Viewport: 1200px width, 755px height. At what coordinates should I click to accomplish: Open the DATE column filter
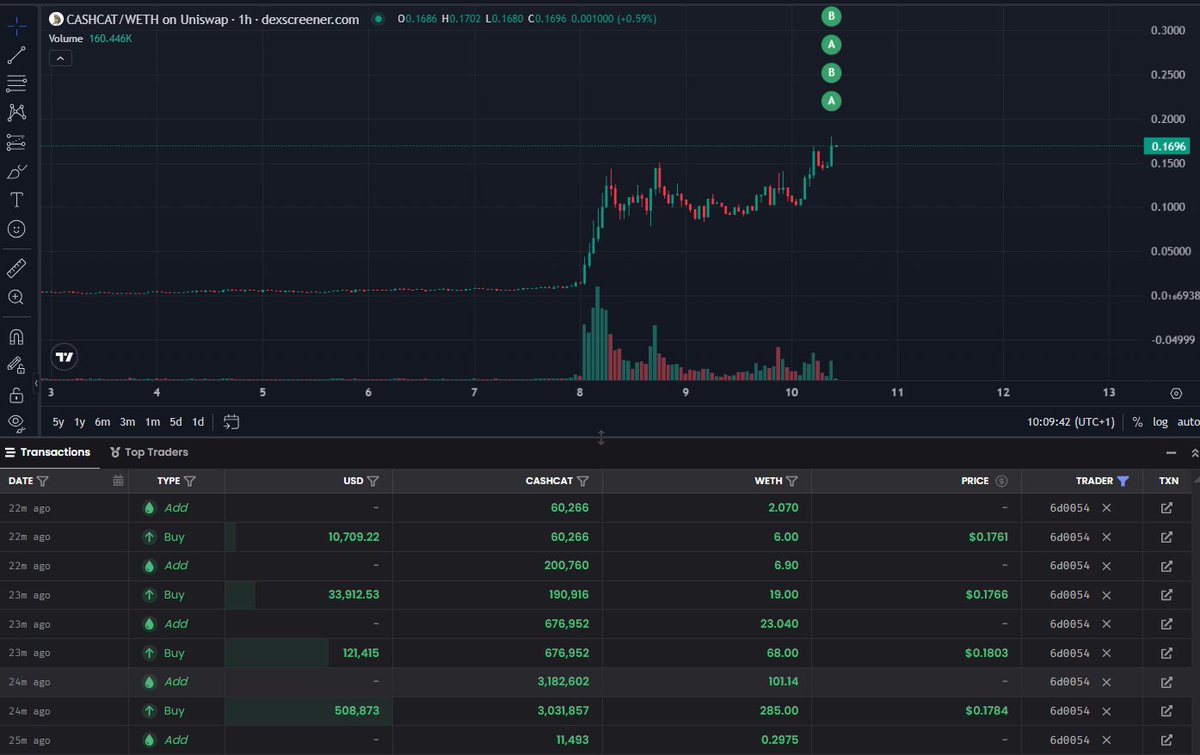42,481
